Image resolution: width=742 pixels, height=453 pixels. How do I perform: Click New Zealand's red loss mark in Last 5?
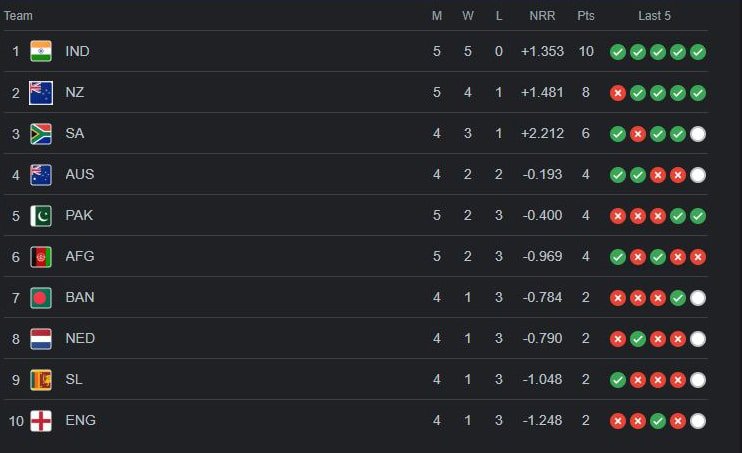coord(618,93)
